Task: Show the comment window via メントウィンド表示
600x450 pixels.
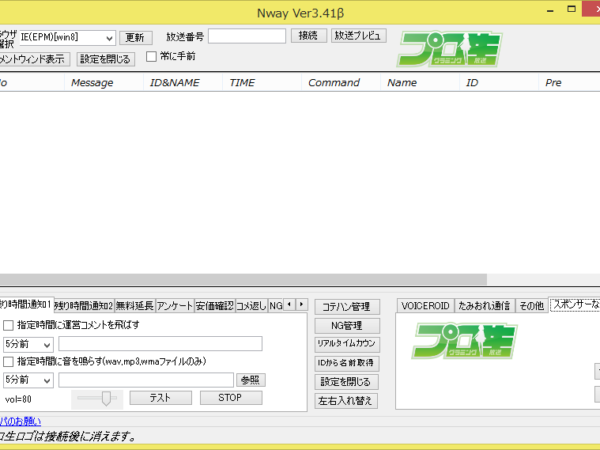Action: pos(34,59)
